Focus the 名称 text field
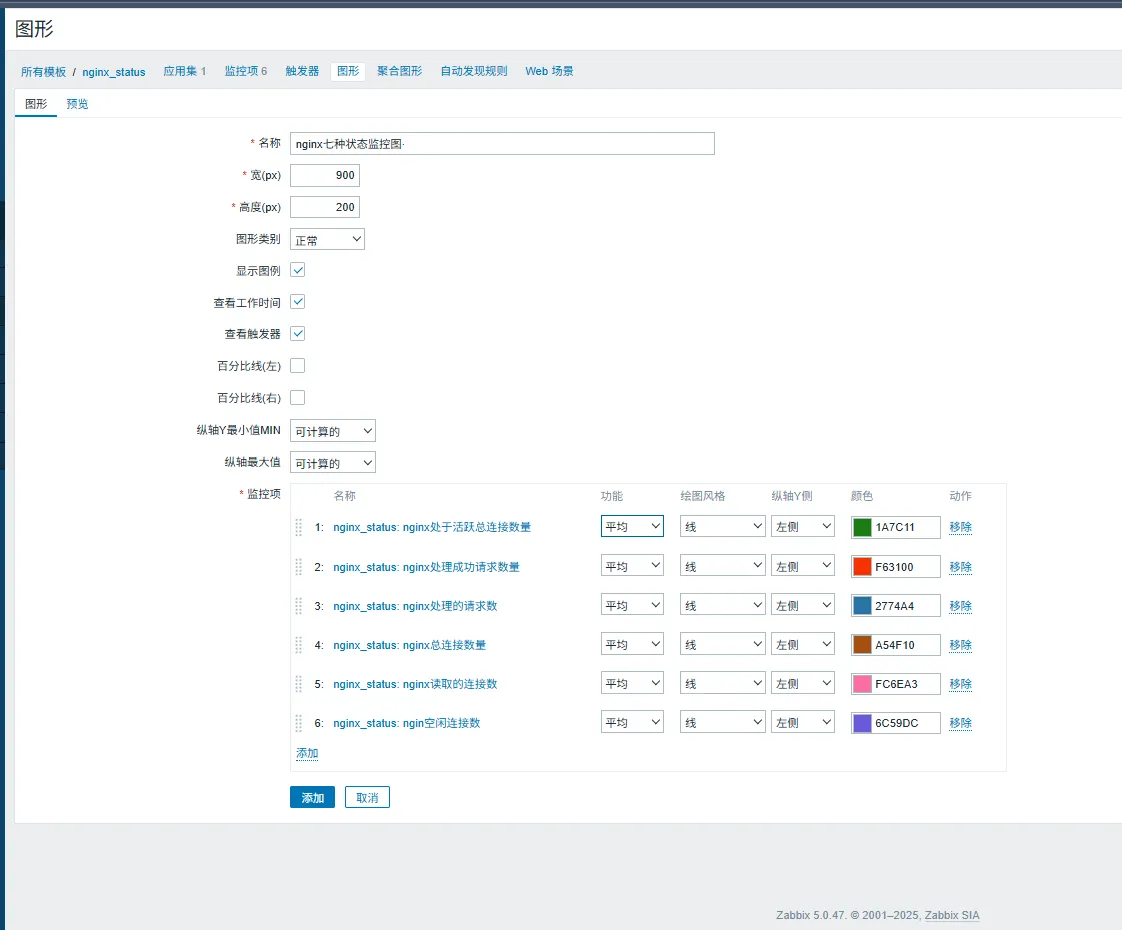Screen dimensions: 1122x930 502,144
